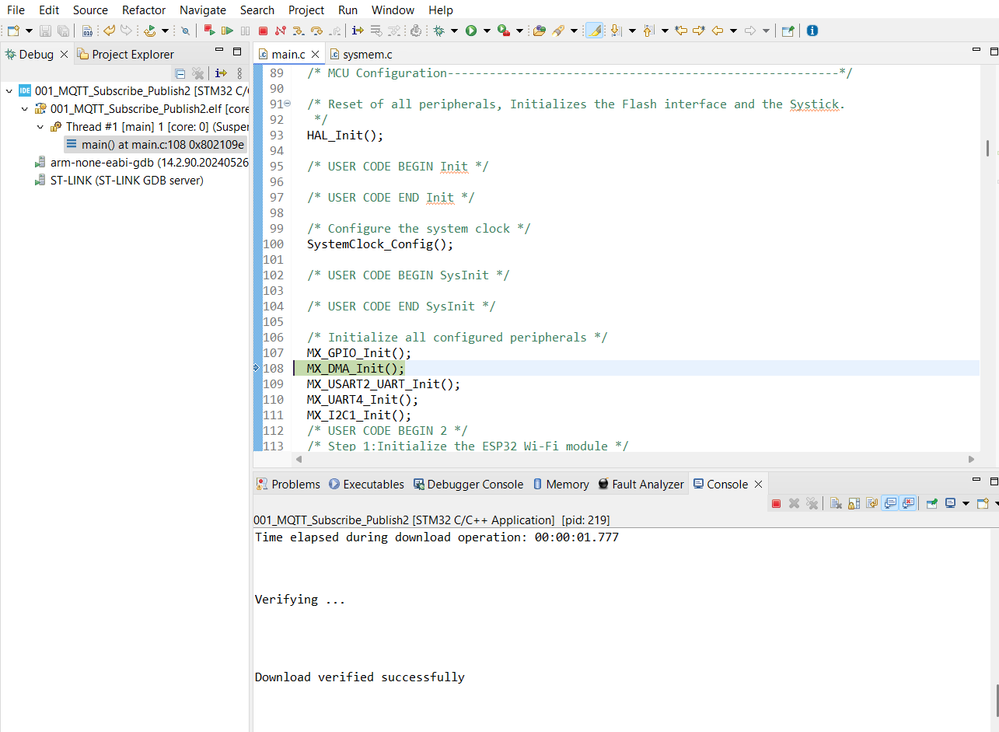Disable Show Console When Standard Out Changes

(889, 503)
